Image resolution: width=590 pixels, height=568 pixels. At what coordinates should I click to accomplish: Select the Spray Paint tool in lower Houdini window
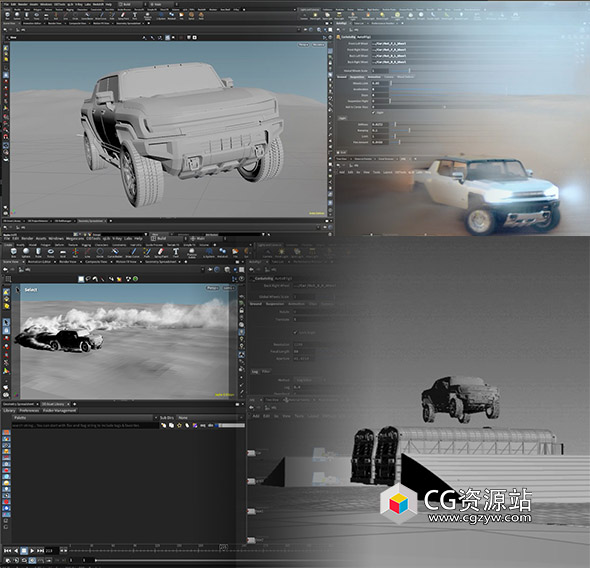click(161, 252)
